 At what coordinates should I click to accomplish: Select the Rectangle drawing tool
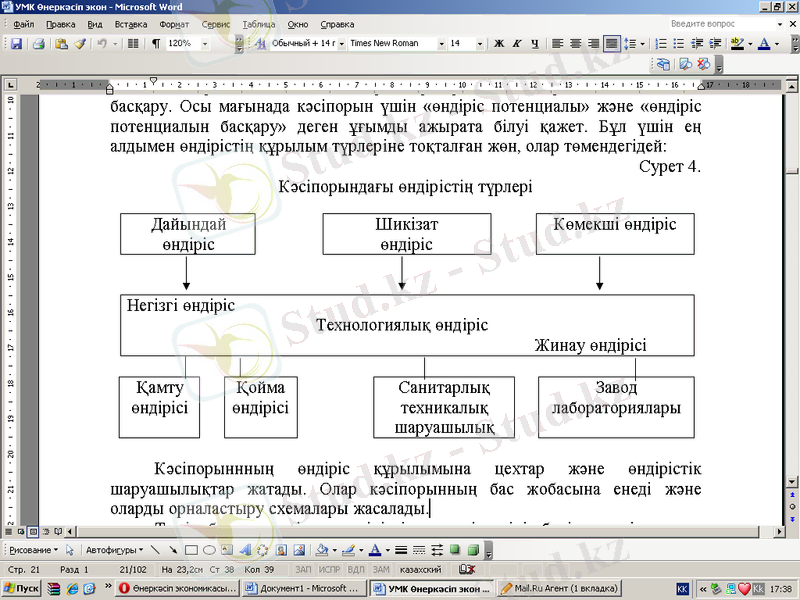point(191,550)
